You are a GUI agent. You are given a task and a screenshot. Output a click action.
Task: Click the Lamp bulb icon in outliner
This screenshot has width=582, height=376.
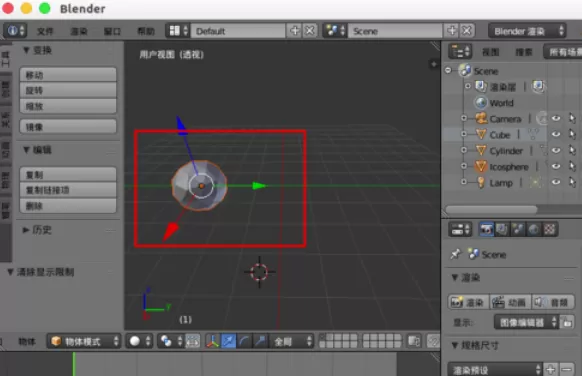[481, 182]
